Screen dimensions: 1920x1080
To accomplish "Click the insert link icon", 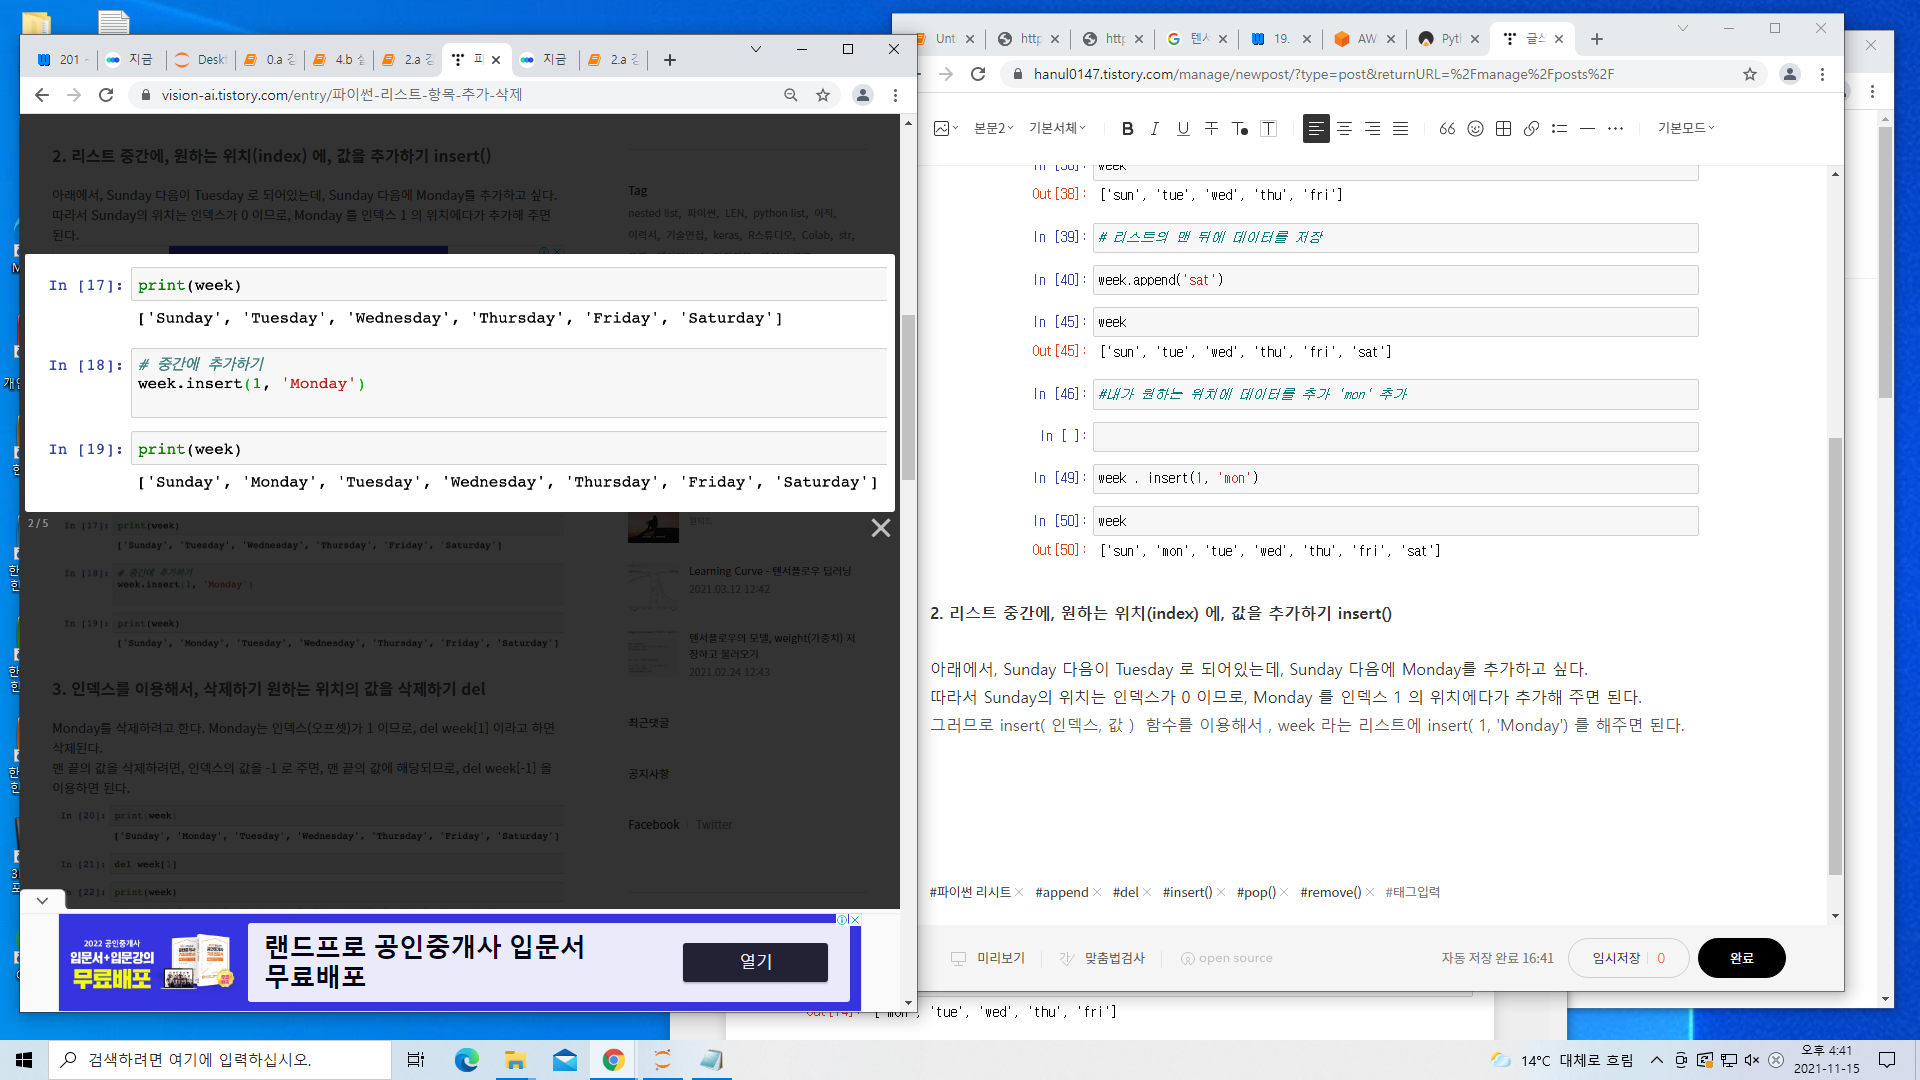I will [x=1531, y=128].
